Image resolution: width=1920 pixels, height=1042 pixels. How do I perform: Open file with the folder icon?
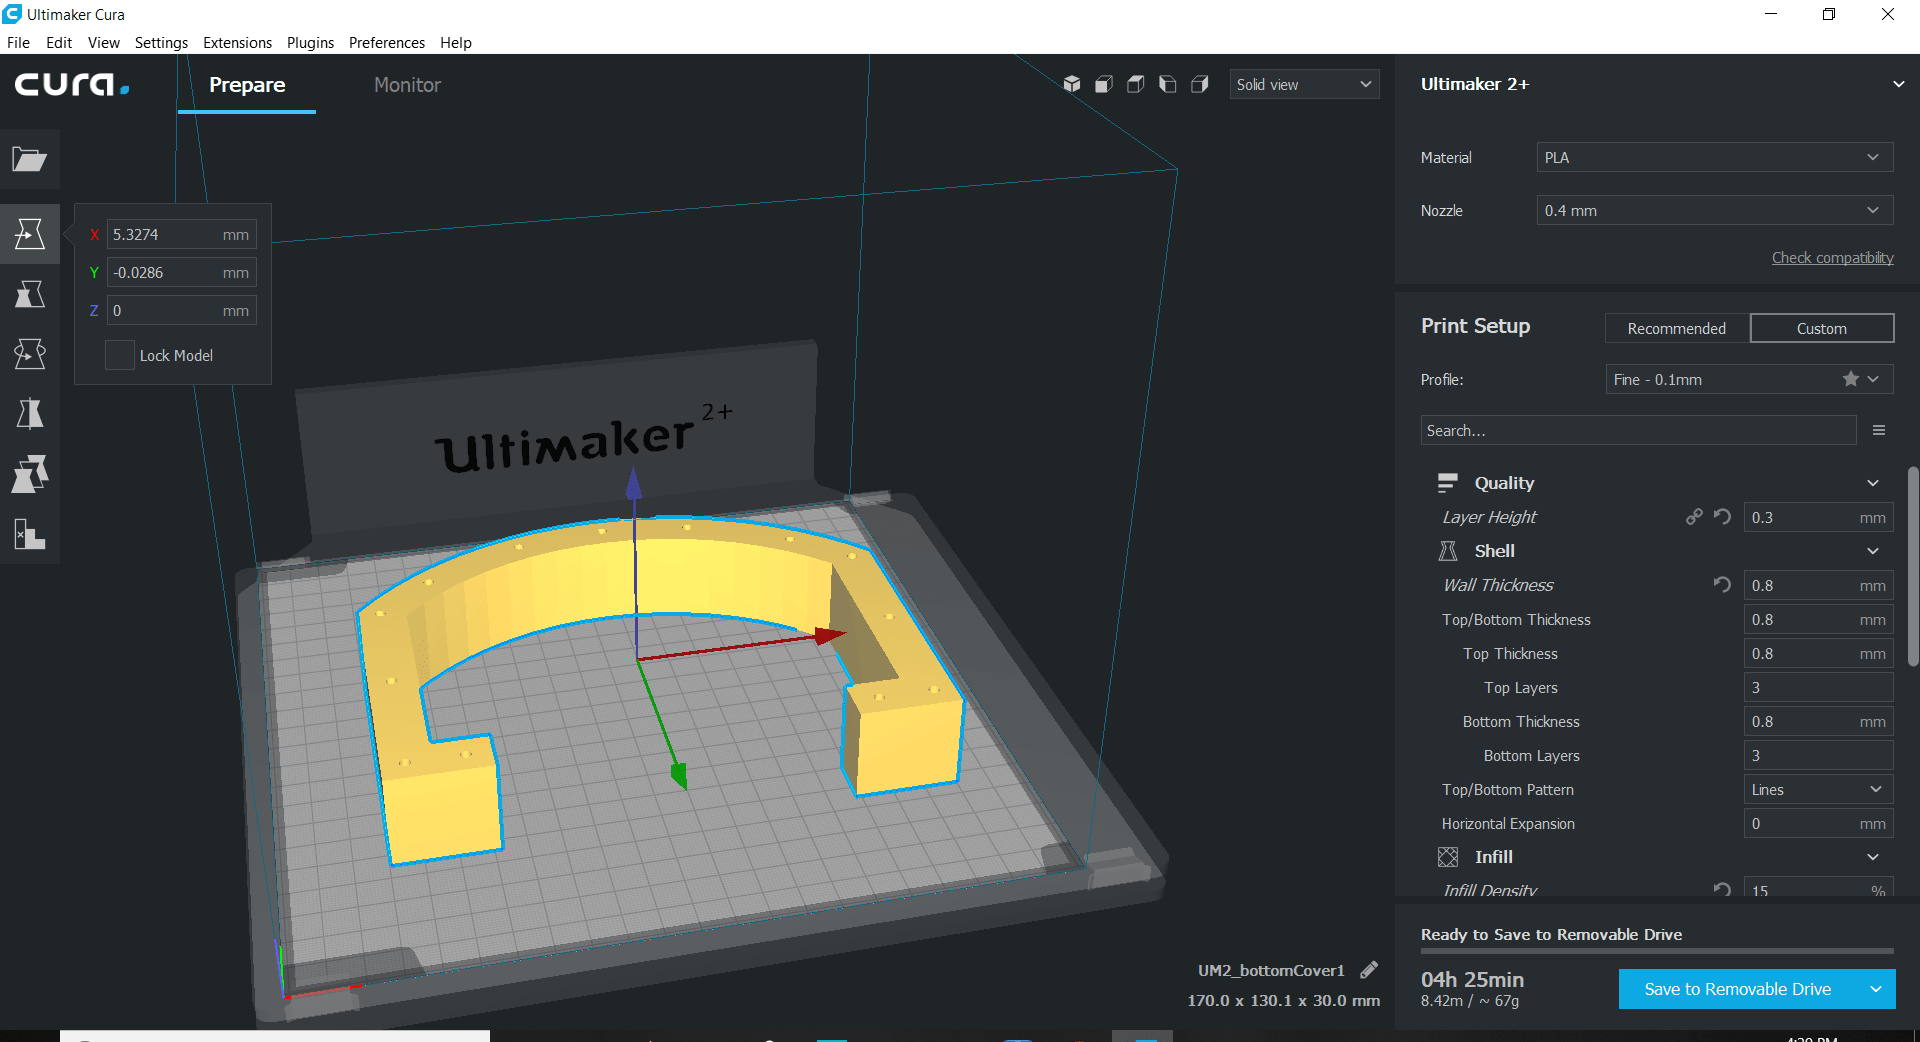30,159
